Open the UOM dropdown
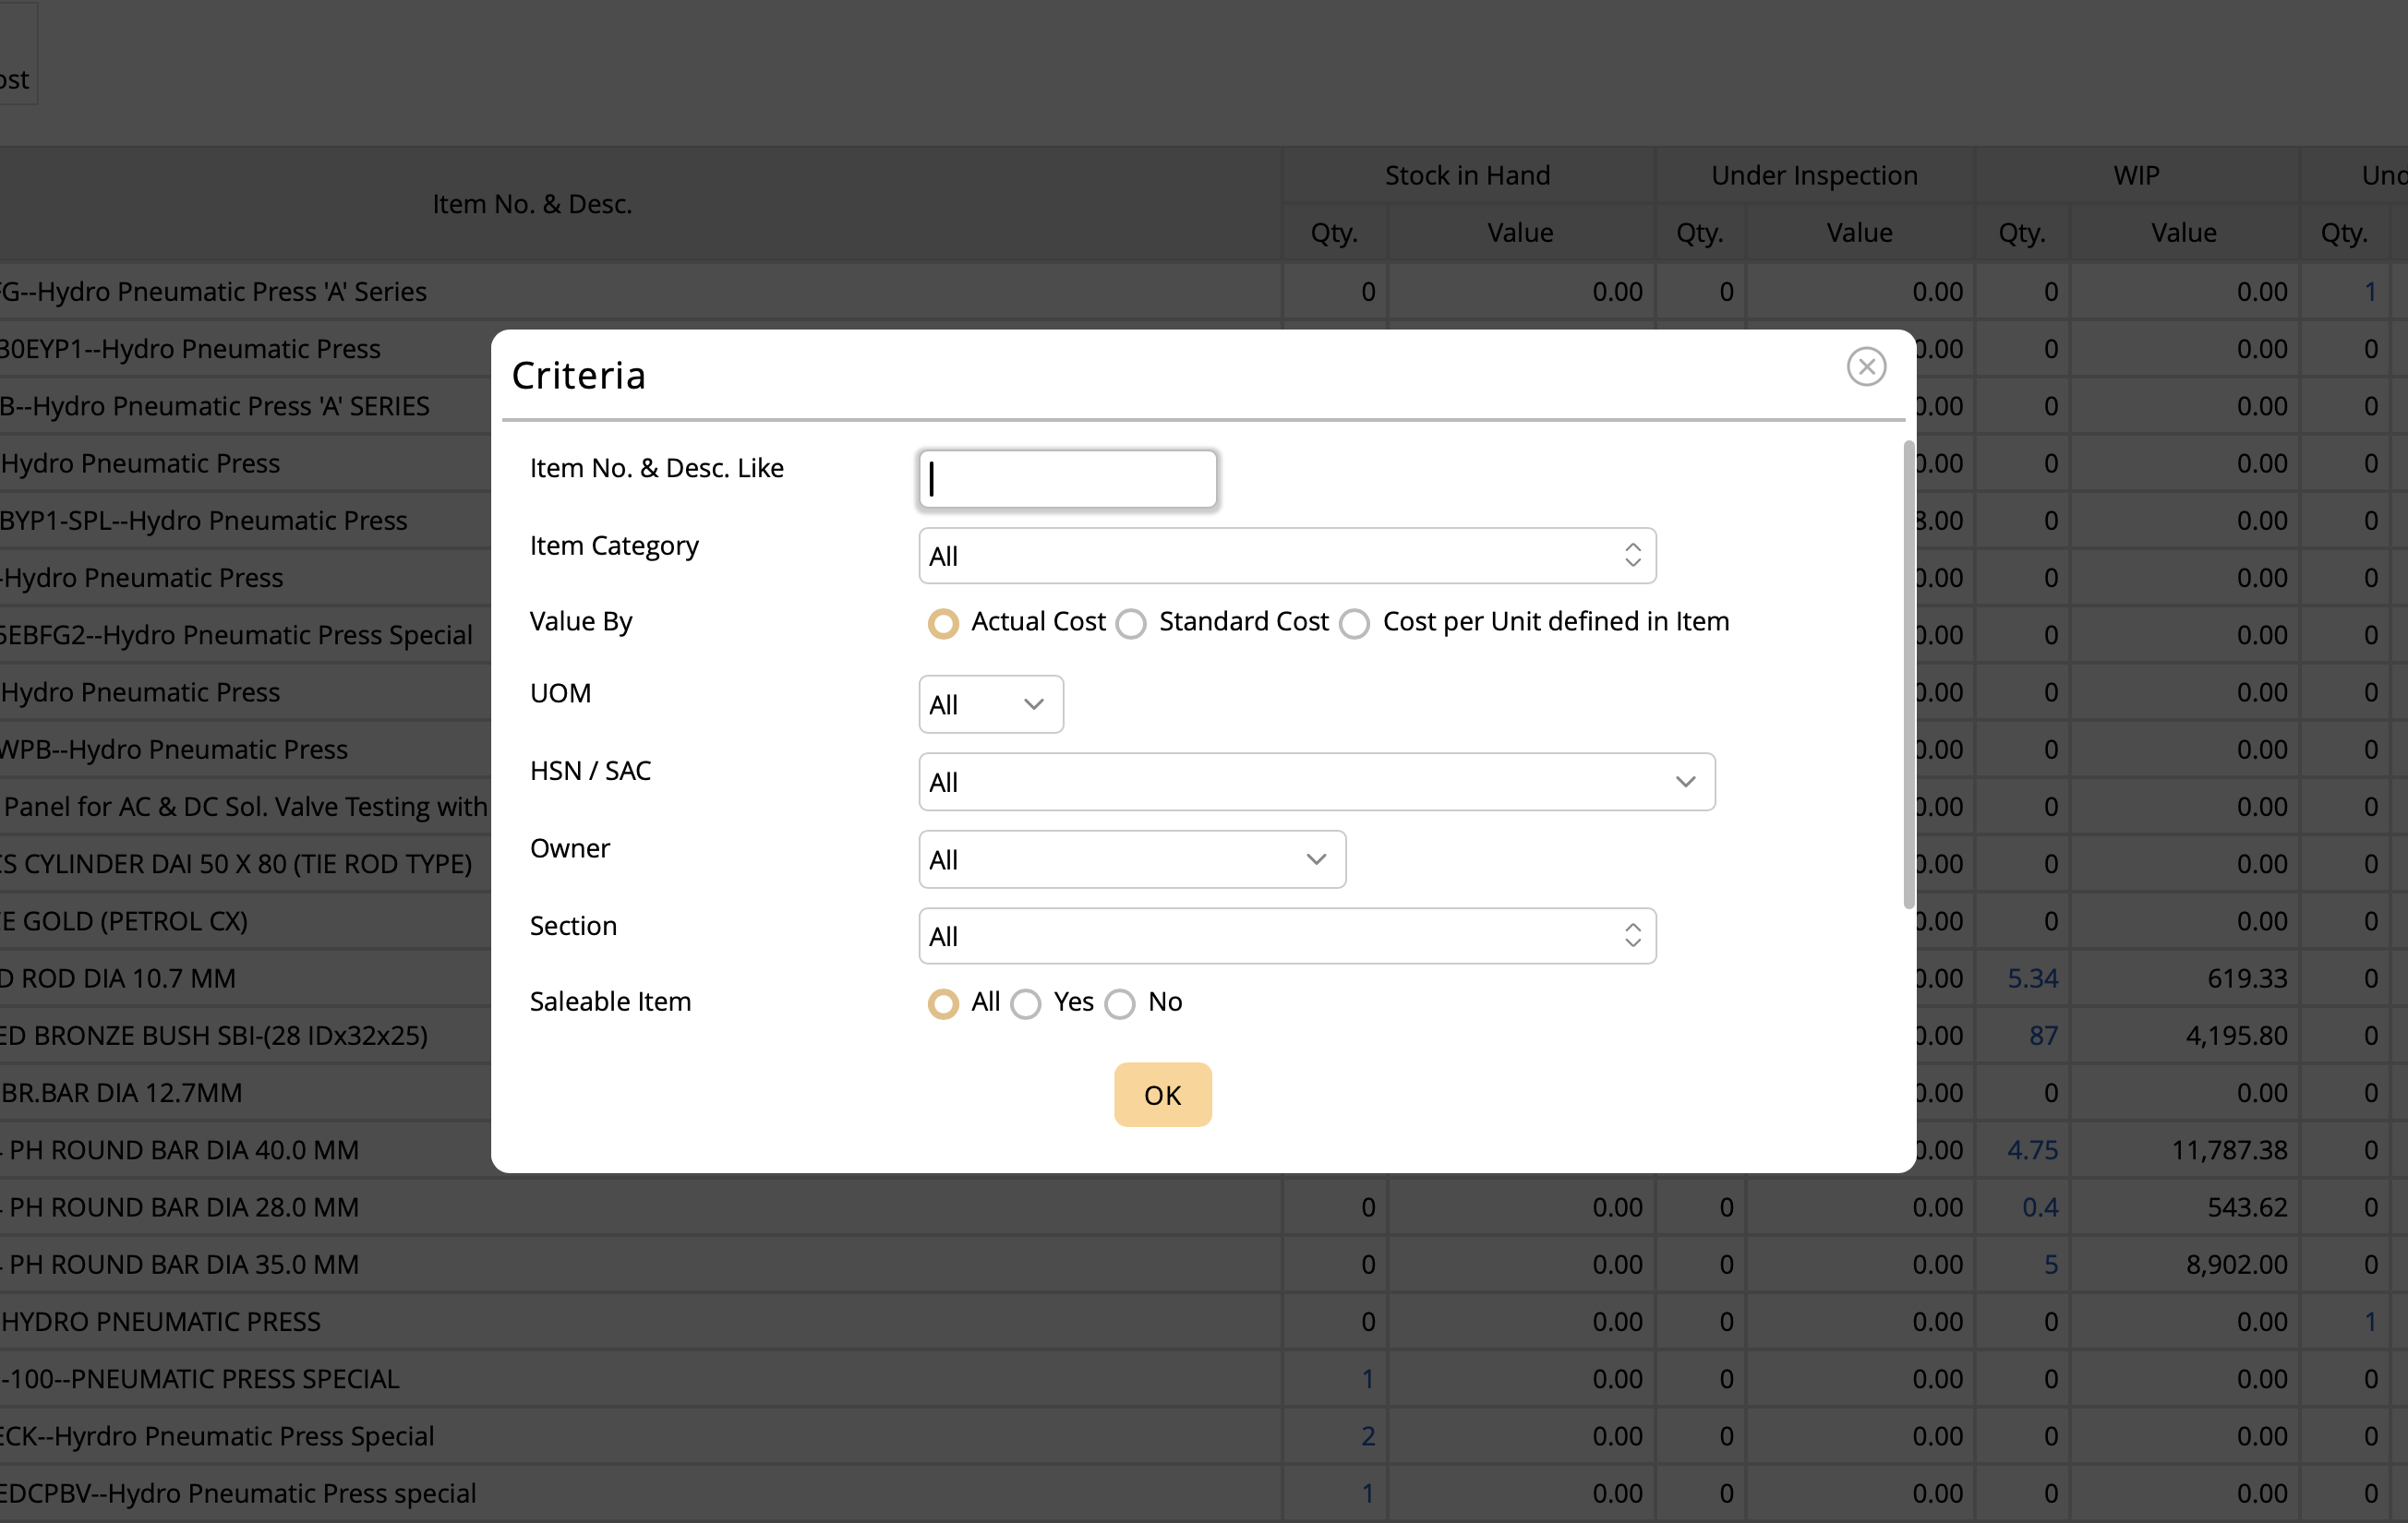This screenshot has height=1523, width=2408. pyautogui.click(x=991, y=704)
